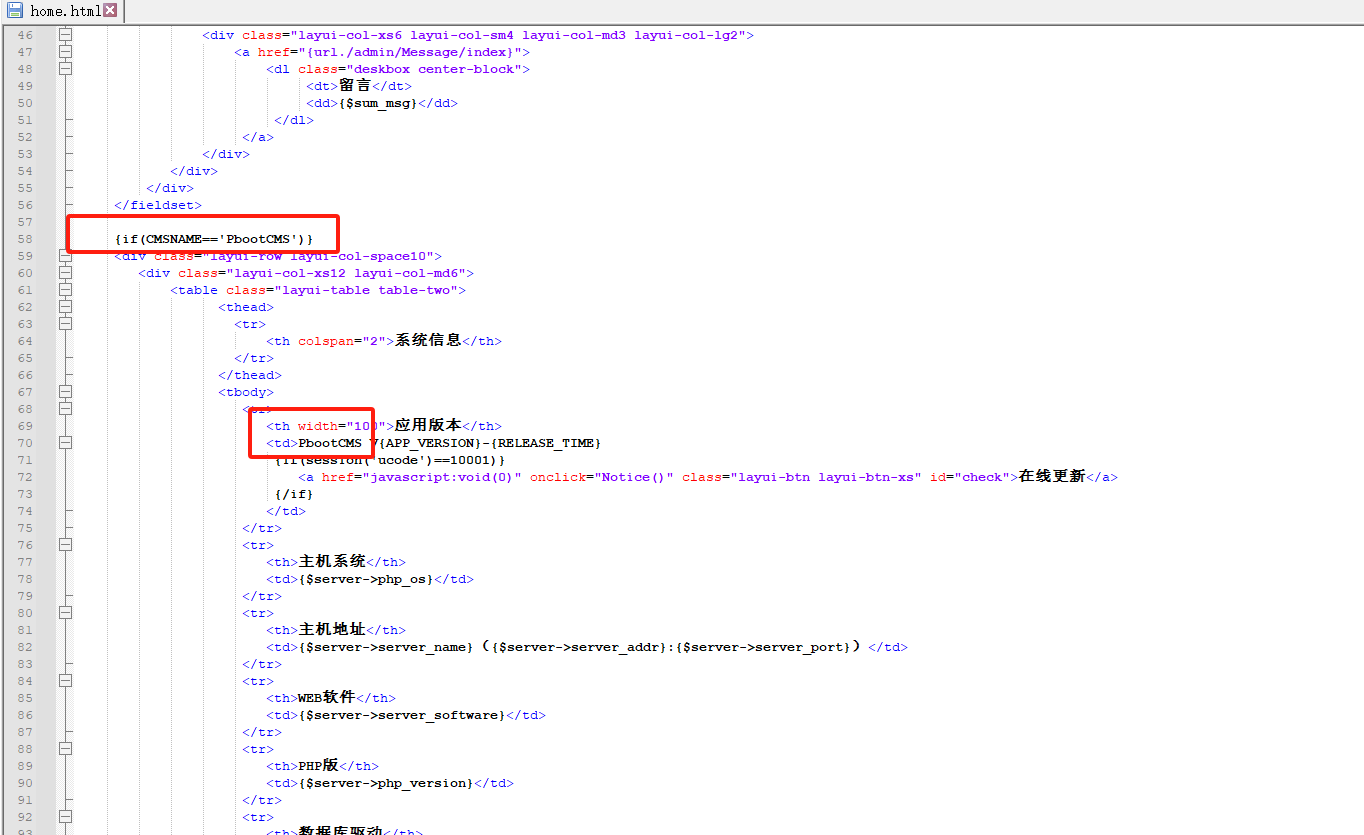Collapse the thead block on line 62
The image size is (1364, 835).
click(65, 307)
